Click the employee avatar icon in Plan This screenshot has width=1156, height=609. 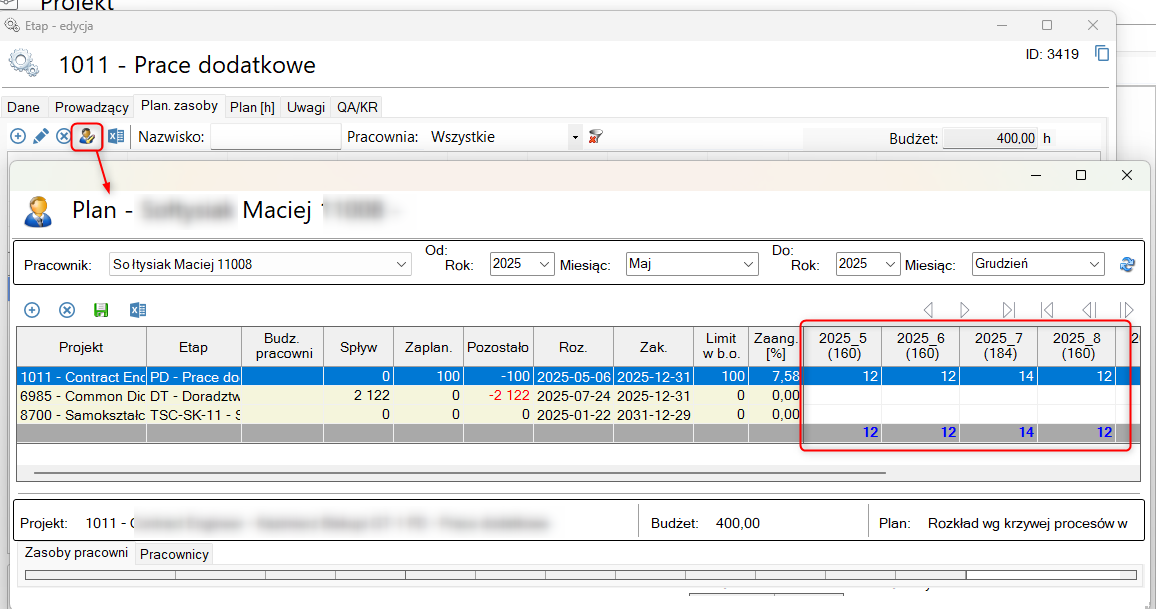(38, 212)
